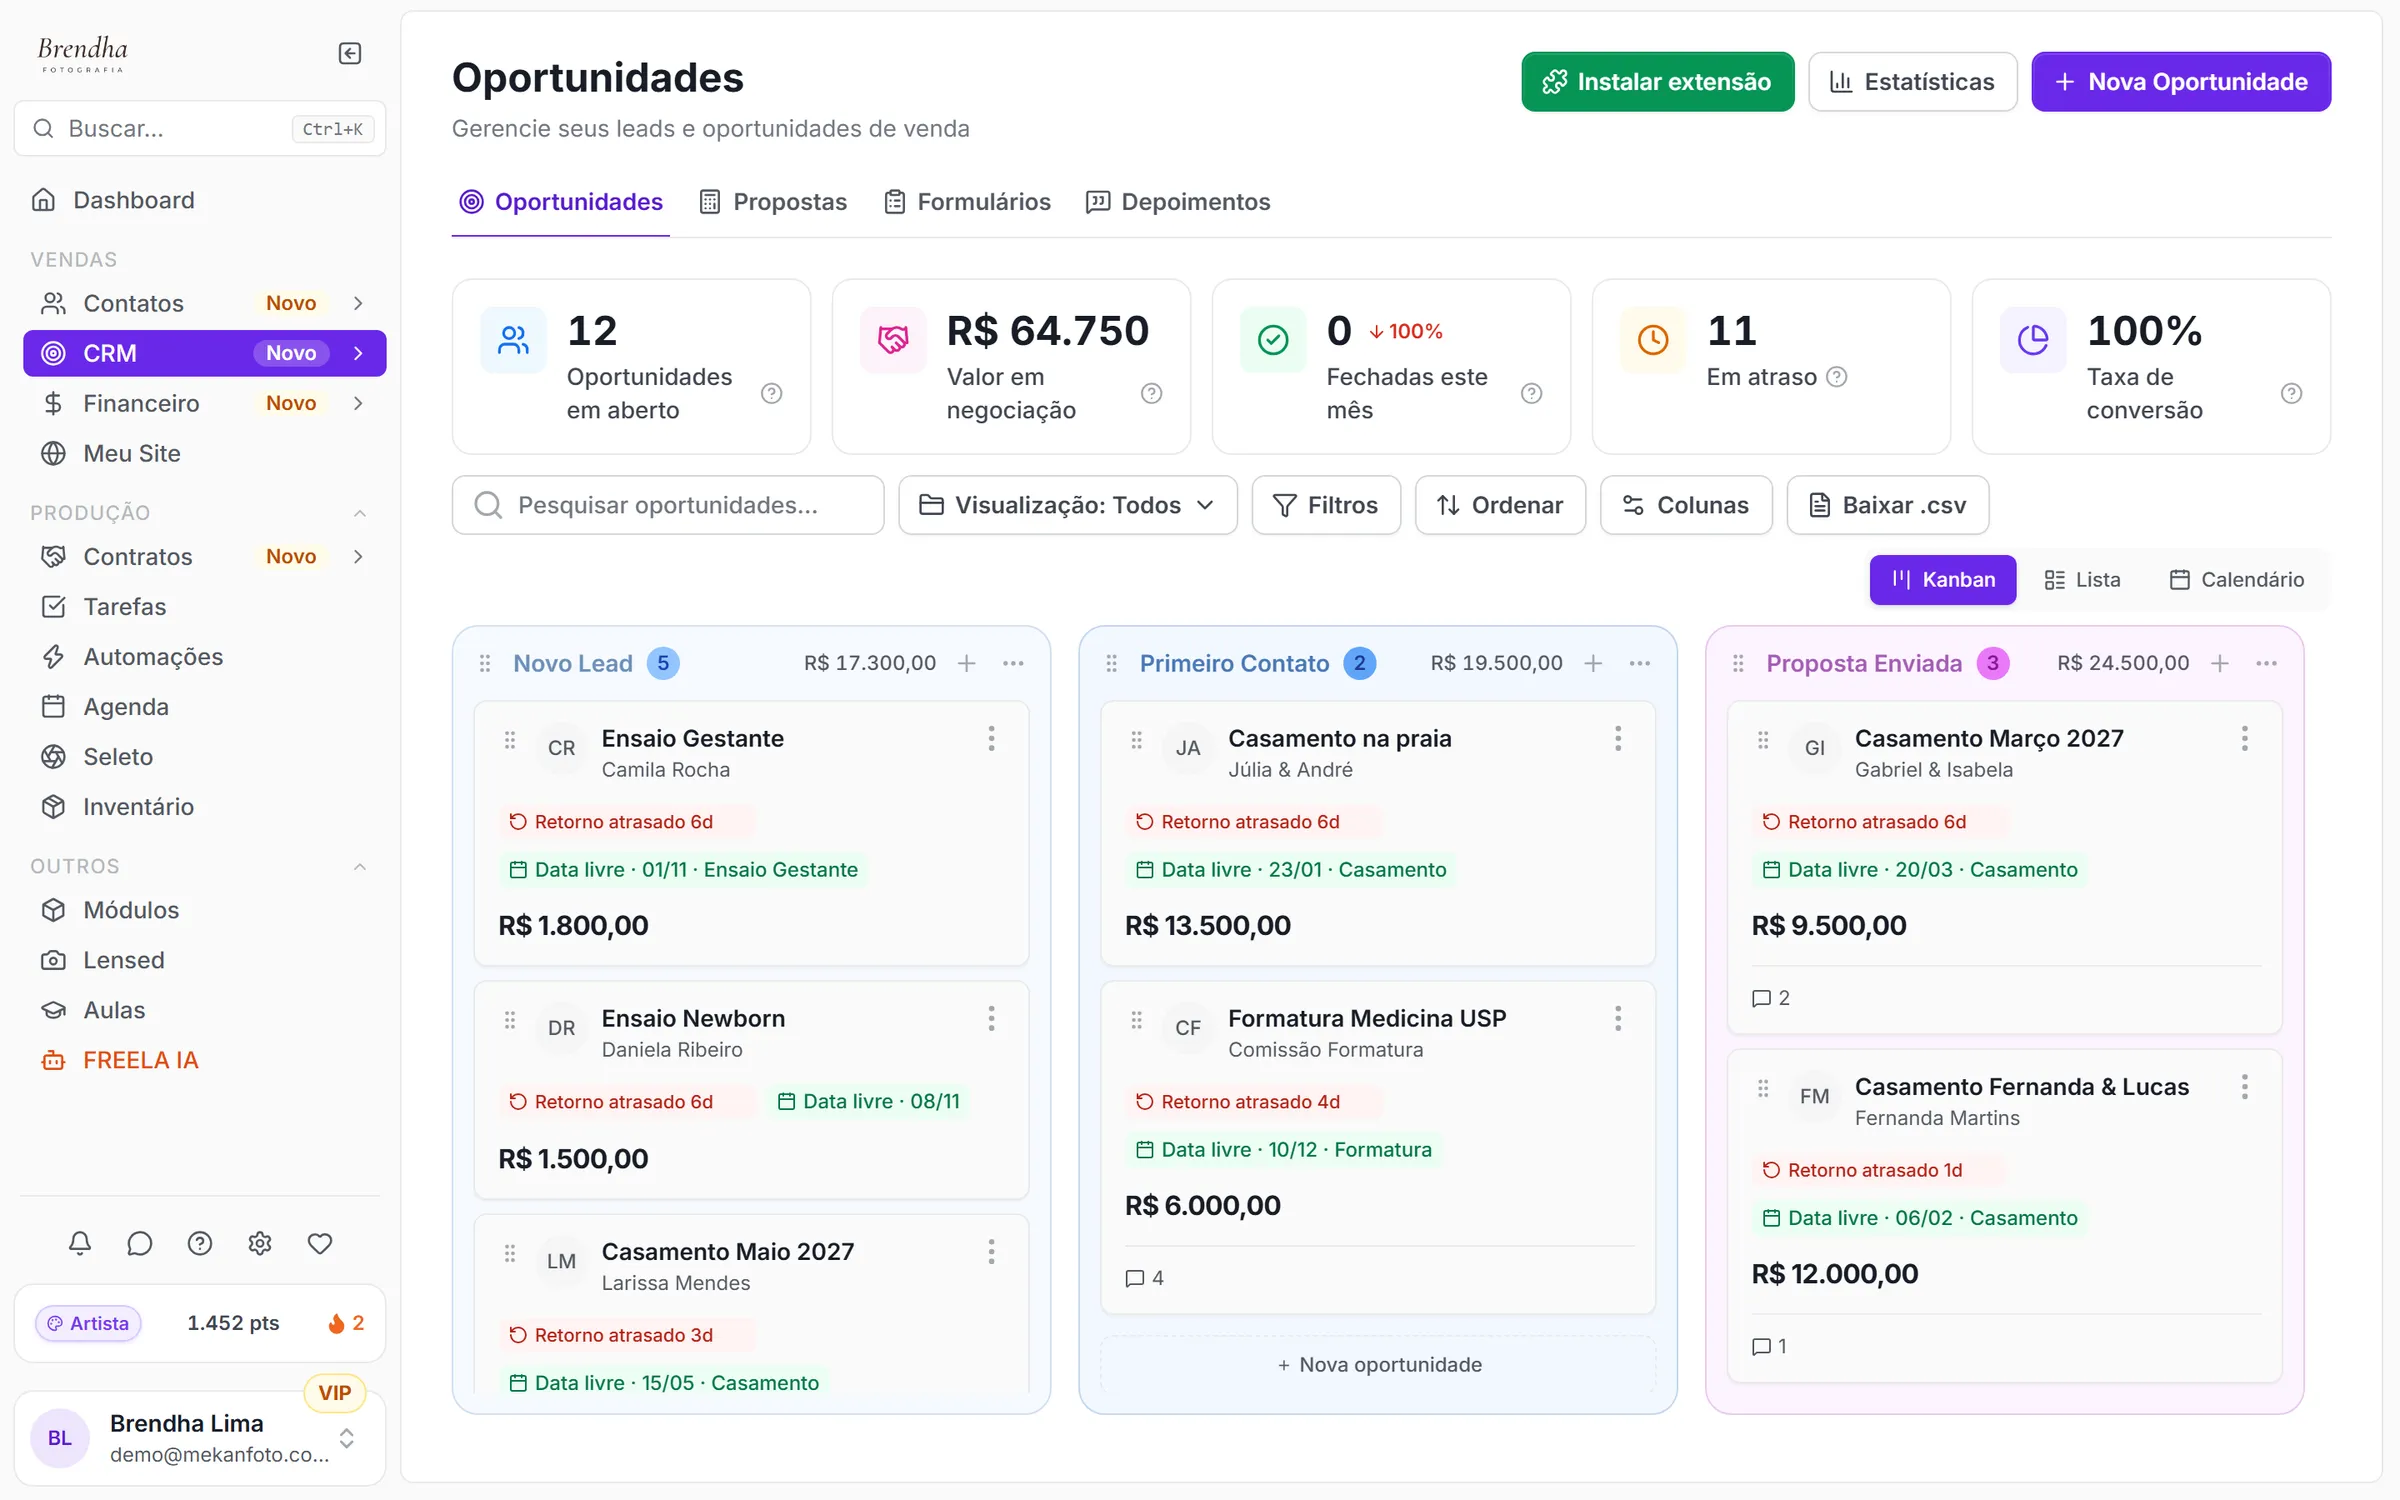
Task: Open the settings gear in the sidebar footer
Action: pos(260,1243)
